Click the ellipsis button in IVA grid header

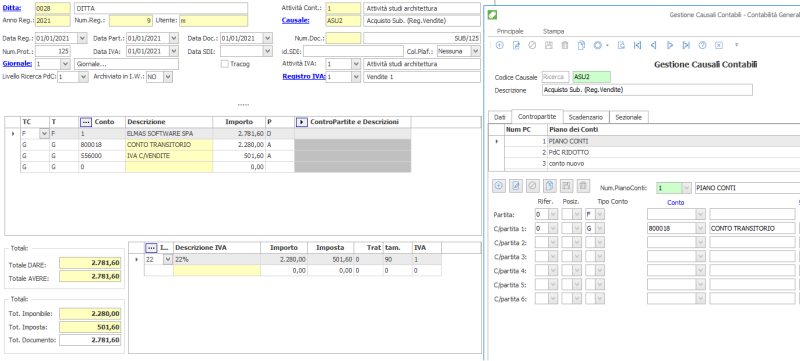click(x=151, y=248)
